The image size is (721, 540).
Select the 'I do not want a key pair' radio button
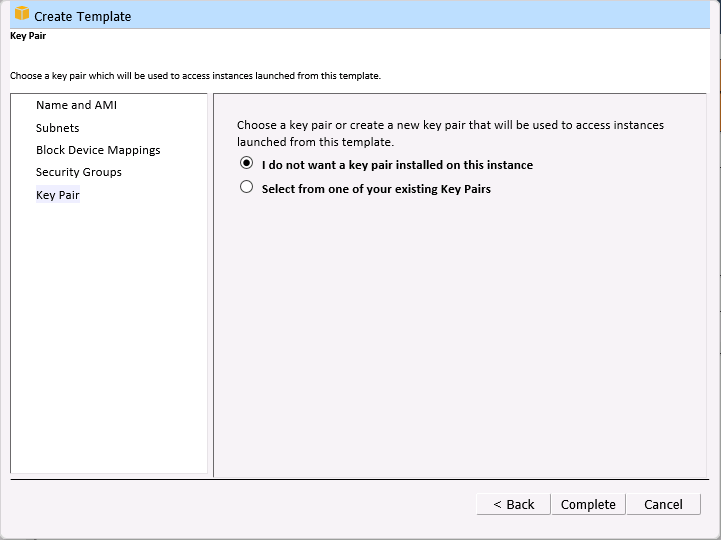coord(247,164)
